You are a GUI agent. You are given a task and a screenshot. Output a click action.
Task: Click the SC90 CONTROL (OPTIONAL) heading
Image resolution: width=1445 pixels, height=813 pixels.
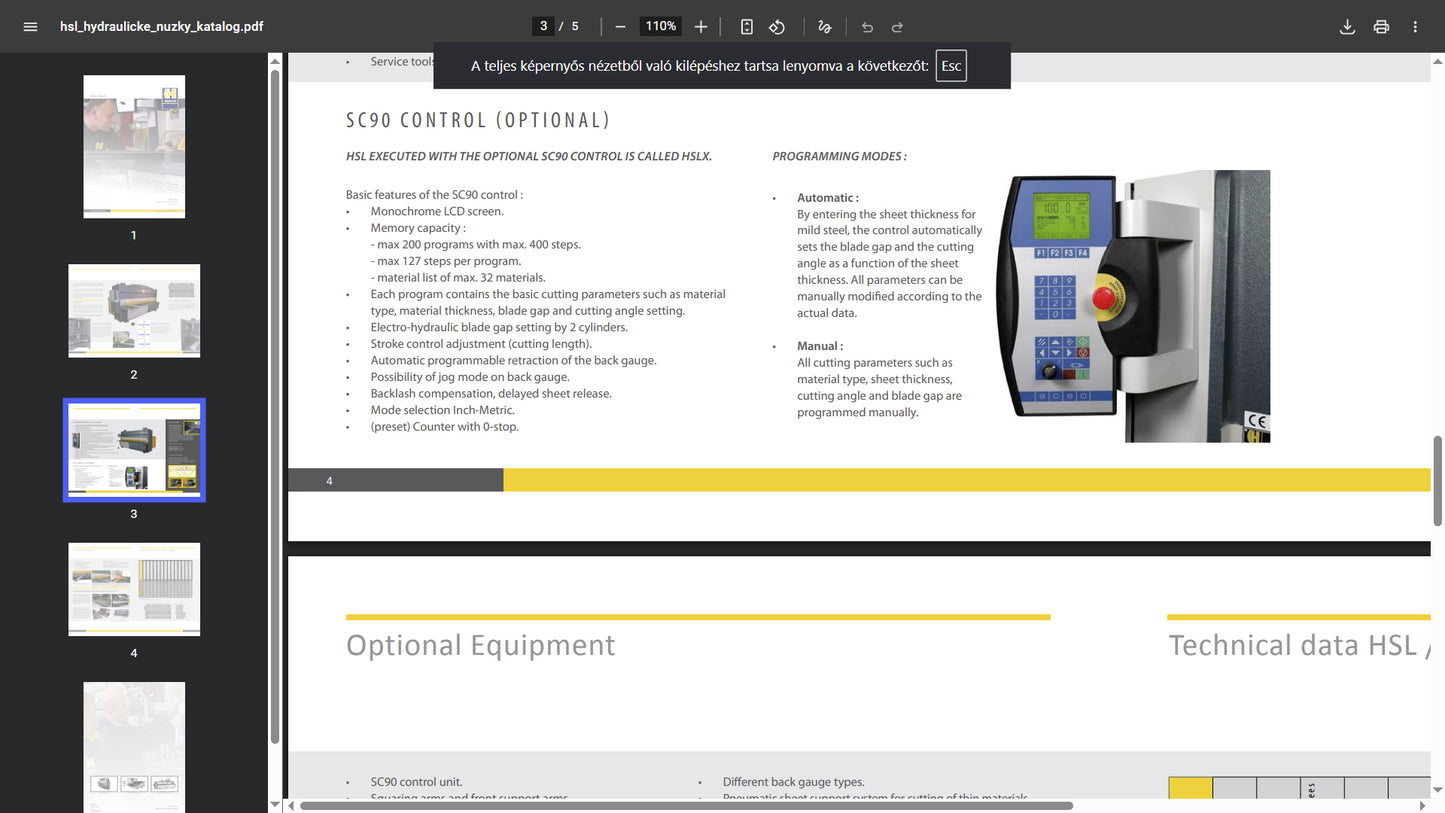pyautogui.click(x=478, y=120)
